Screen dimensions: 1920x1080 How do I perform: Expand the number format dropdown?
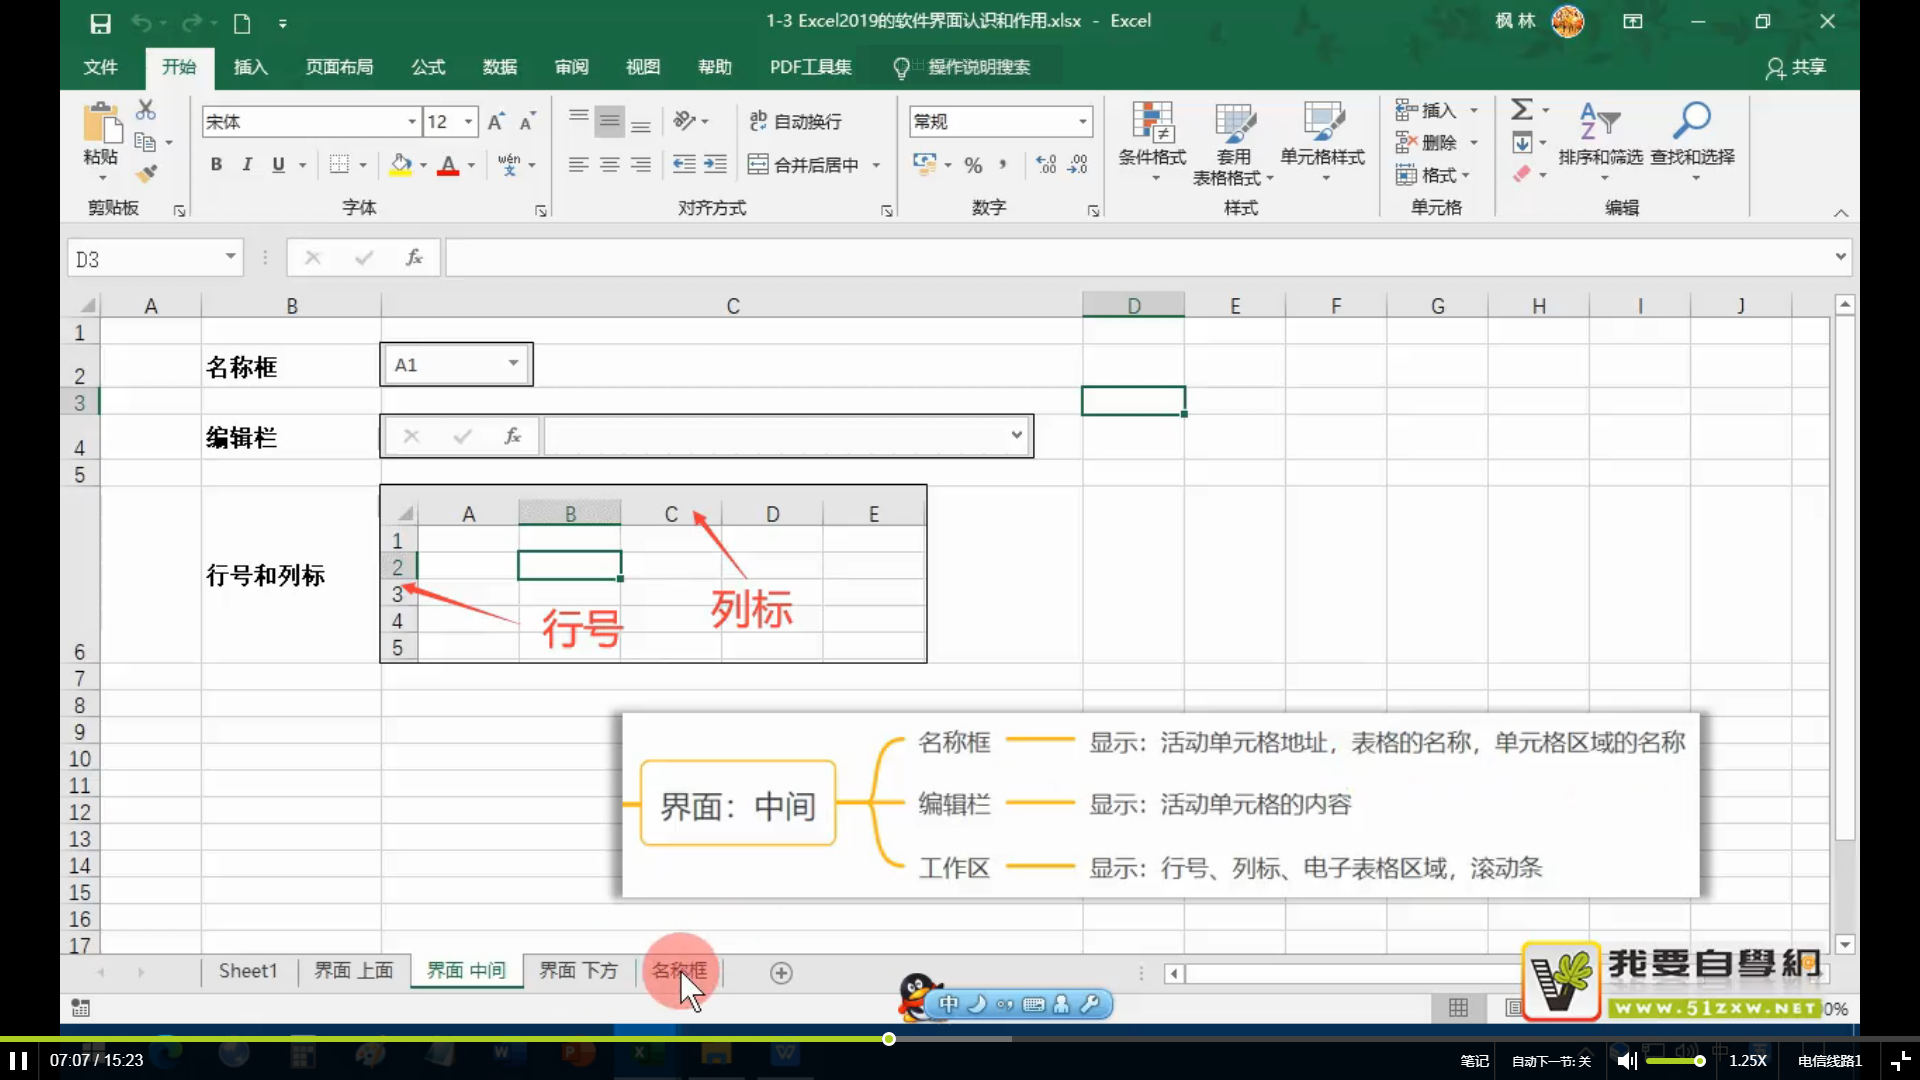point(1082,121)
